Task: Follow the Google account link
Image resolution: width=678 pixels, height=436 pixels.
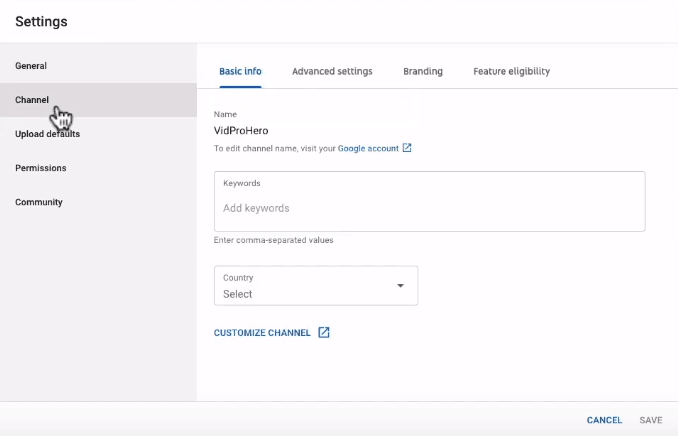Action: (x=368, y=148)
